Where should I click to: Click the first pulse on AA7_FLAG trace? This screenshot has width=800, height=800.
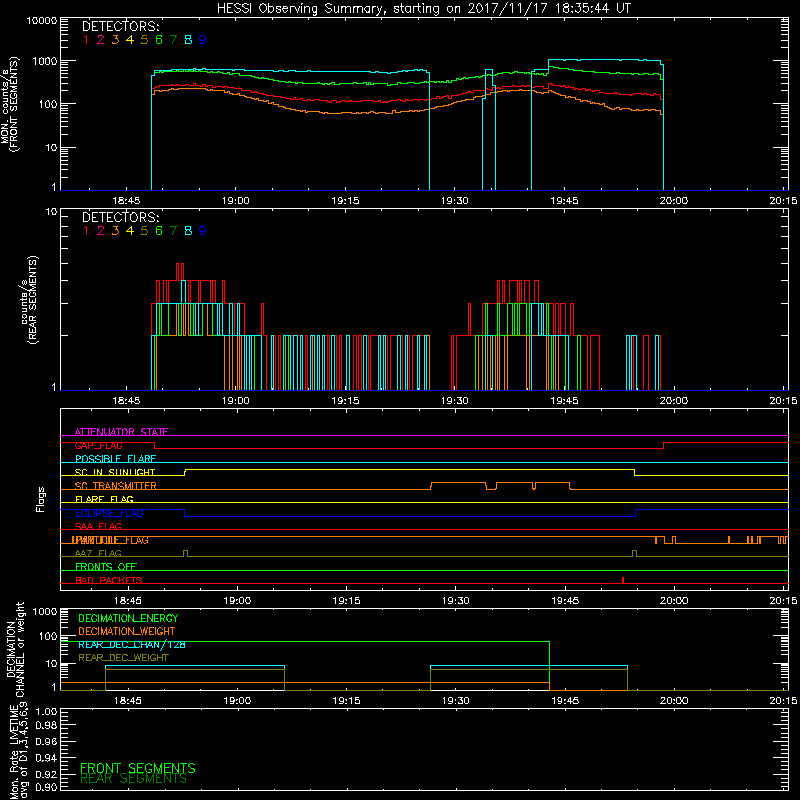185,553
